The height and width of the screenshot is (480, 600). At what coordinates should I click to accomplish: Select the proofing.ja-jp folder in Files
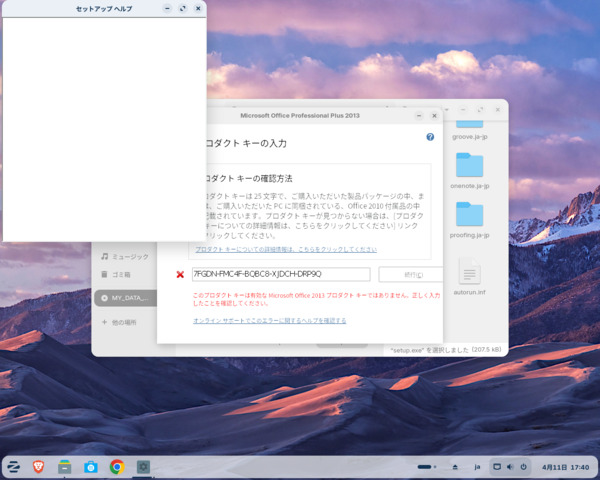(470, 220)
